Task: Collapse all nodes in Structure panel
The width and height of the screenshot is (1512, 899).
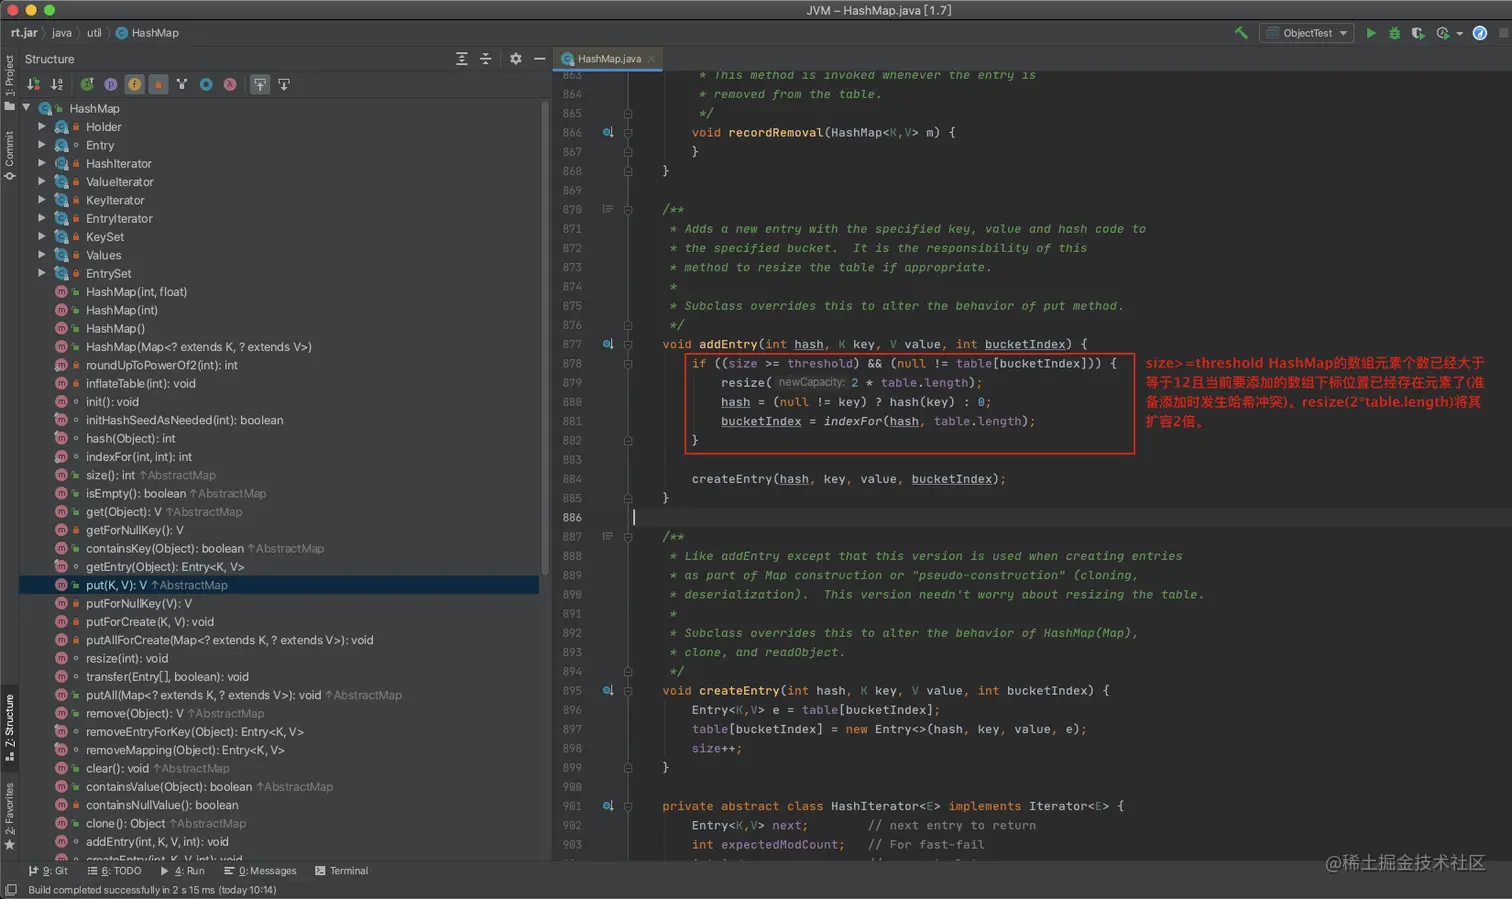Action: [x=486, y=59]
